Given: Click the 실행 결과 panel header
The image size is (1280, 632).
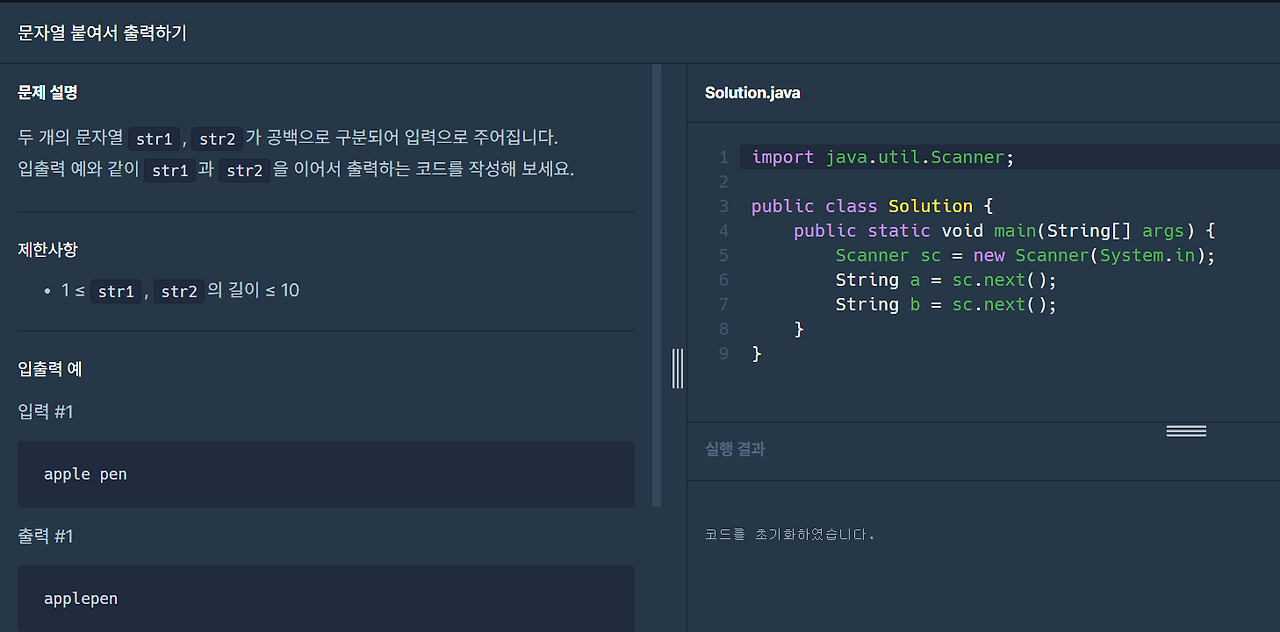Looking at the screenshot, I should point(735,449).
